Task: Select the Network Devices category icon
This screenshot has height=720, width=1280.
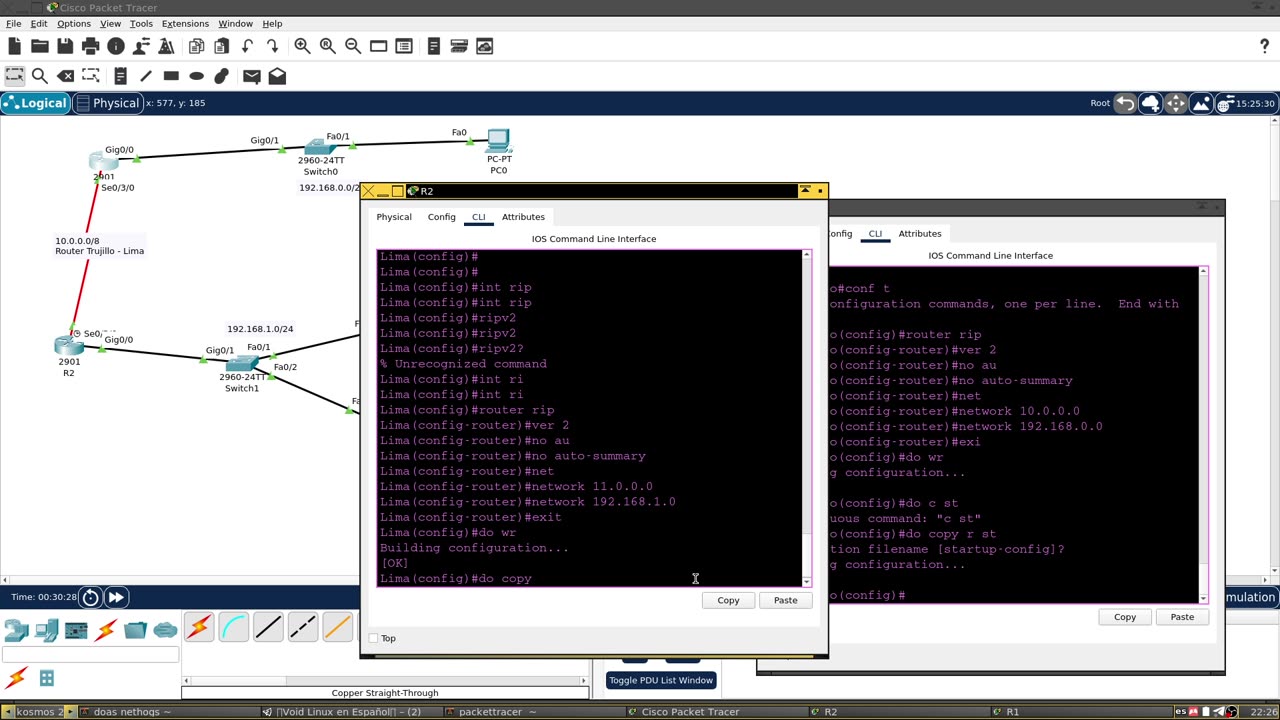Action: (16, 630)
